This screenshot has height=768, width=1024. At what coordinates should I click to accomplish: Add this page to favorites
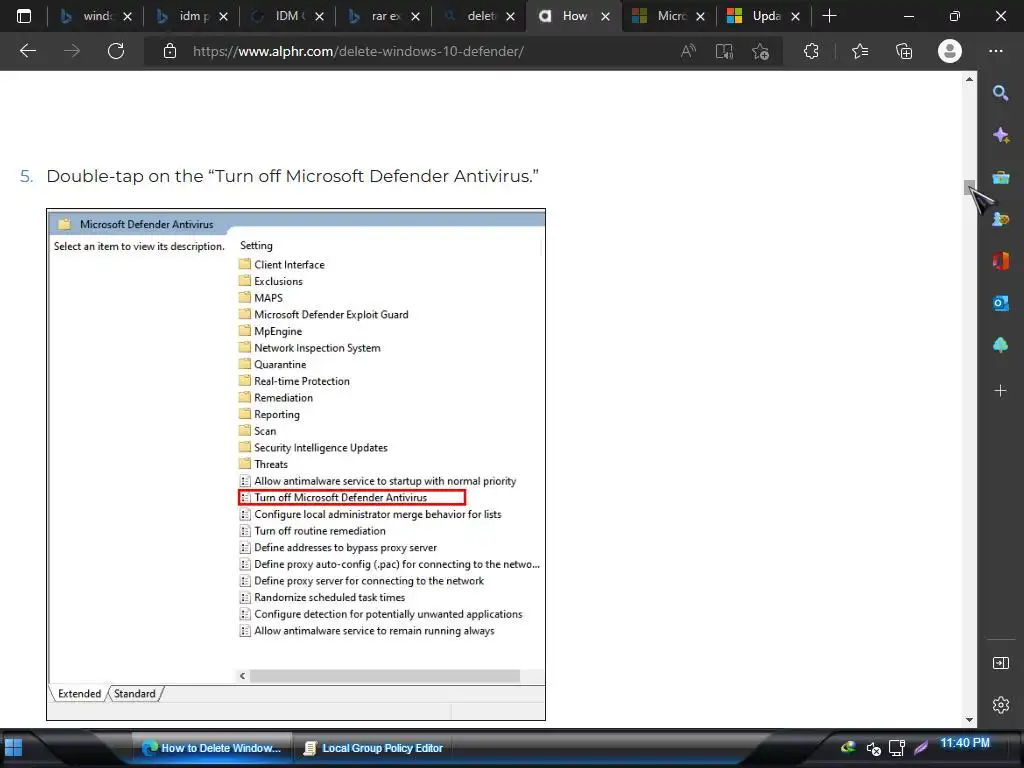point(760,51)
